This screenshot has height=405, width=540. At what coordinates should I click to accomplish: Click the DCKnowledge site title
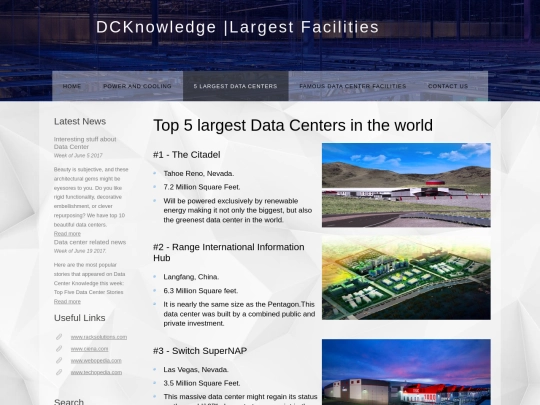237,27
